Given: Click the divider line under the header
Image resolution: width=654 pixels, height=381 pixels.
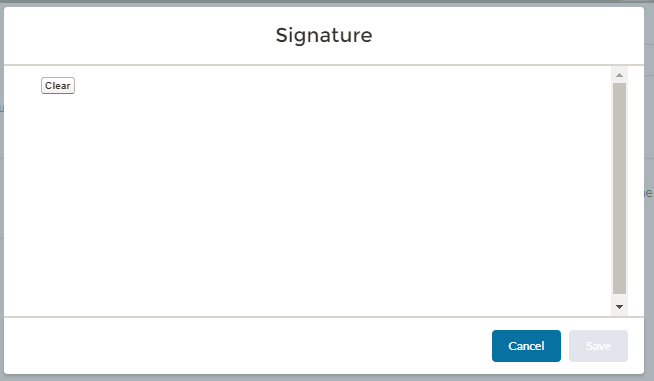Looking at the screenshot, I should click(324, 65).
